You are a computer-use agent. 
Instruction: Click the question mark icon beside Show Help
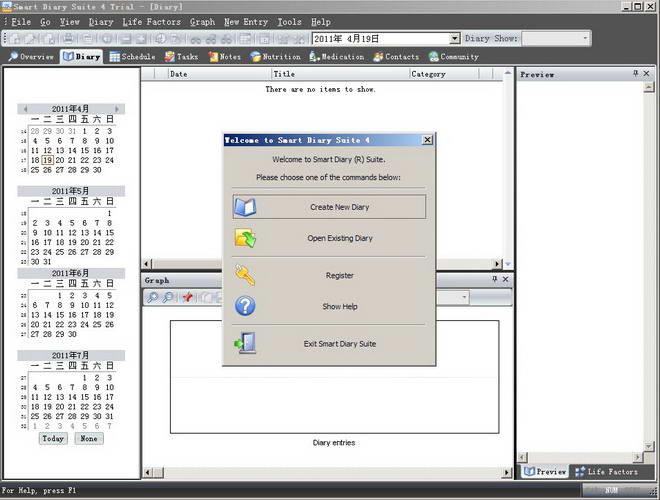(x=245, y=306)
